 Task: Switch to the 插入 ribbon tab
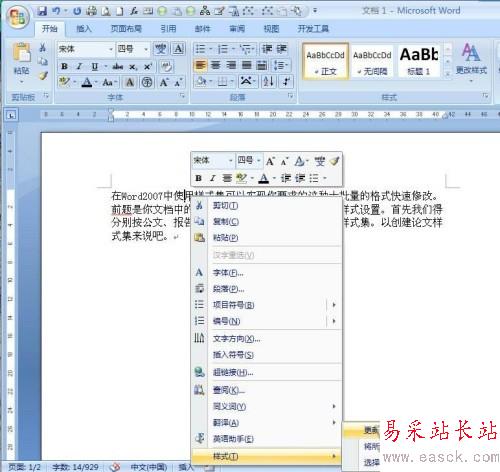click(x=84, y=29)
